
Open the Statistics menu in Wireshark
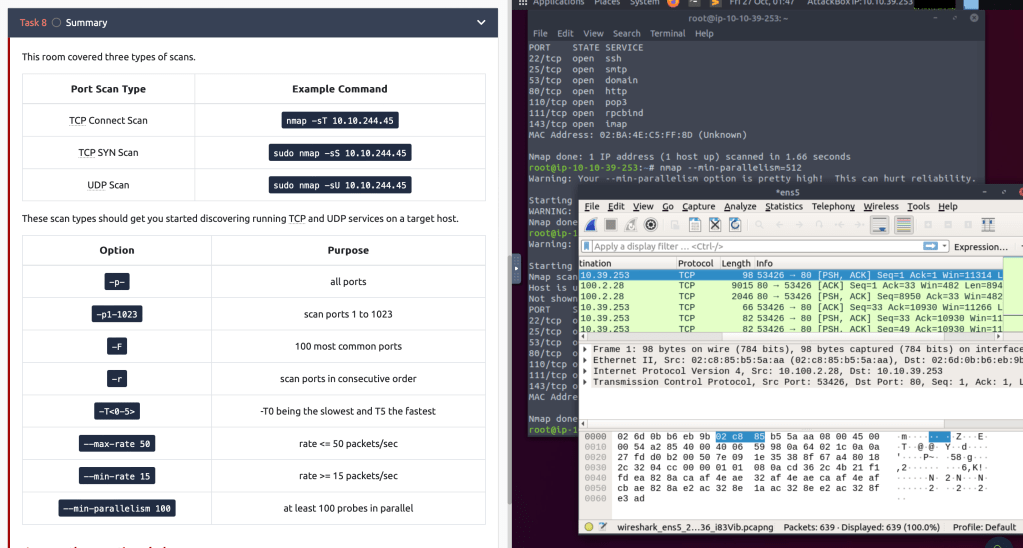783,206
